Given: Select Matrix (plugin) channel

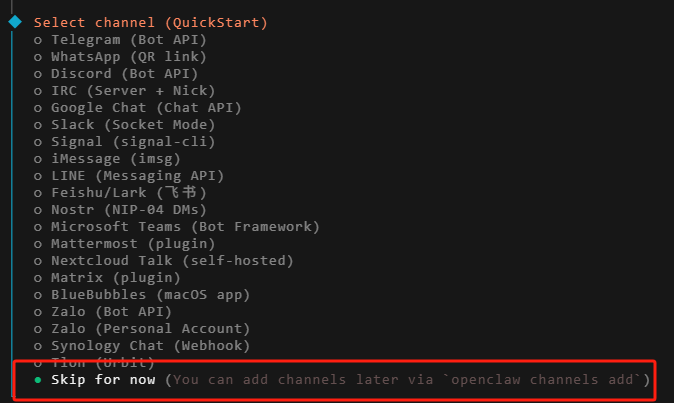Looking at the screenshot, I should pos(115,277).
